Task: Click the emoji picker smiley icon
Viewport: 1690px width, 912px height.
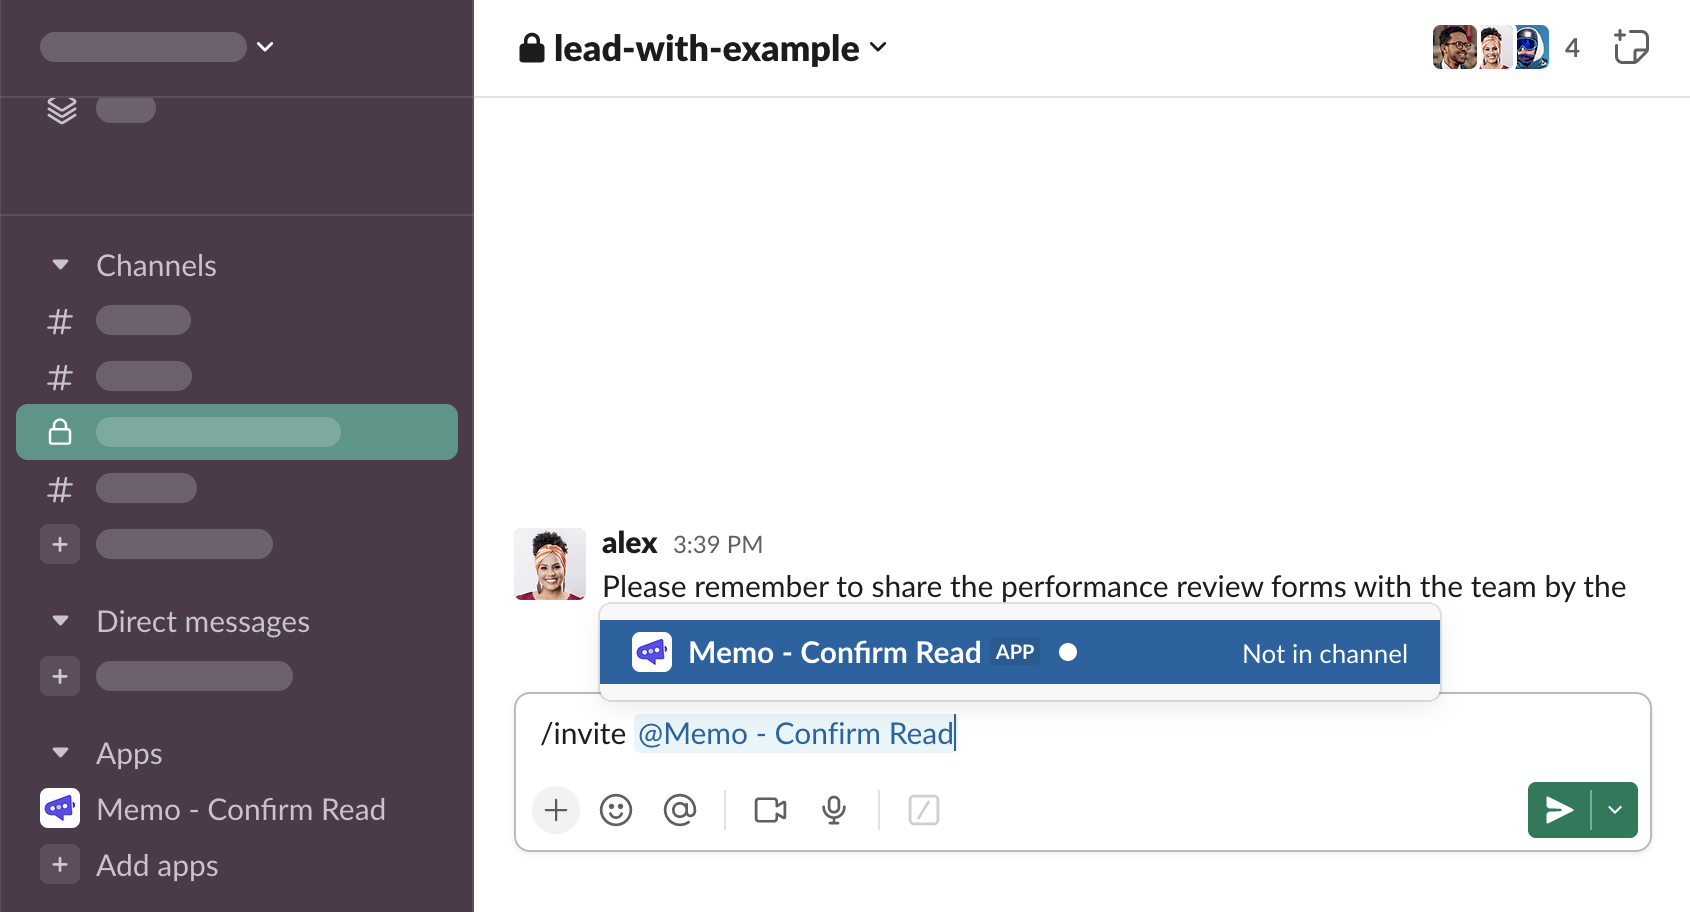Action: (616, 810)
